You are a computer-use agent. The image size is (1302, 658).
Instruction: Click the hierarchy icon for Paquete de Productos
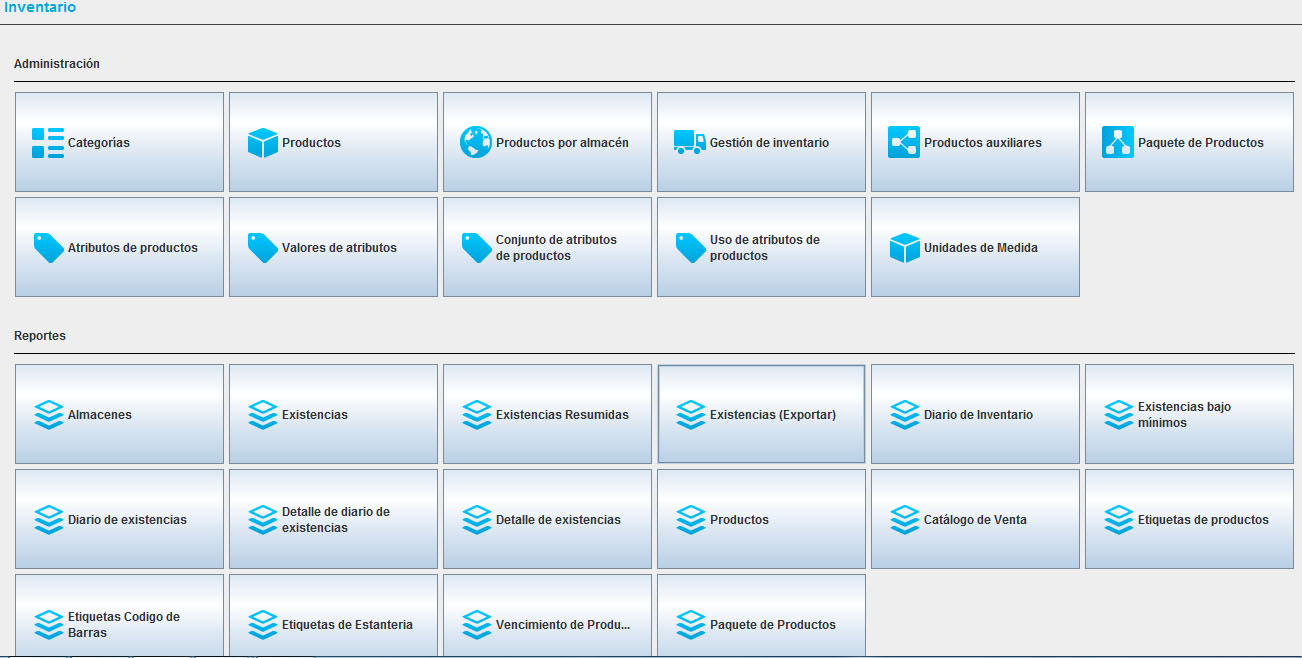coord(1118,143)
